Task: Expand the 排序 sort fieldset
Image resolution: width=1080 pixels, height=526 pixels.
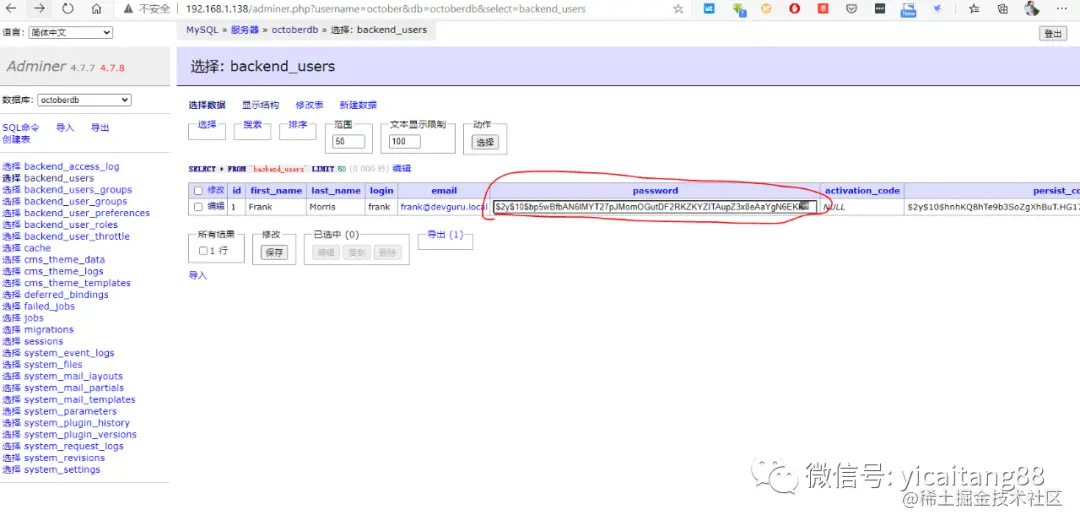Action: click(298, 125)
